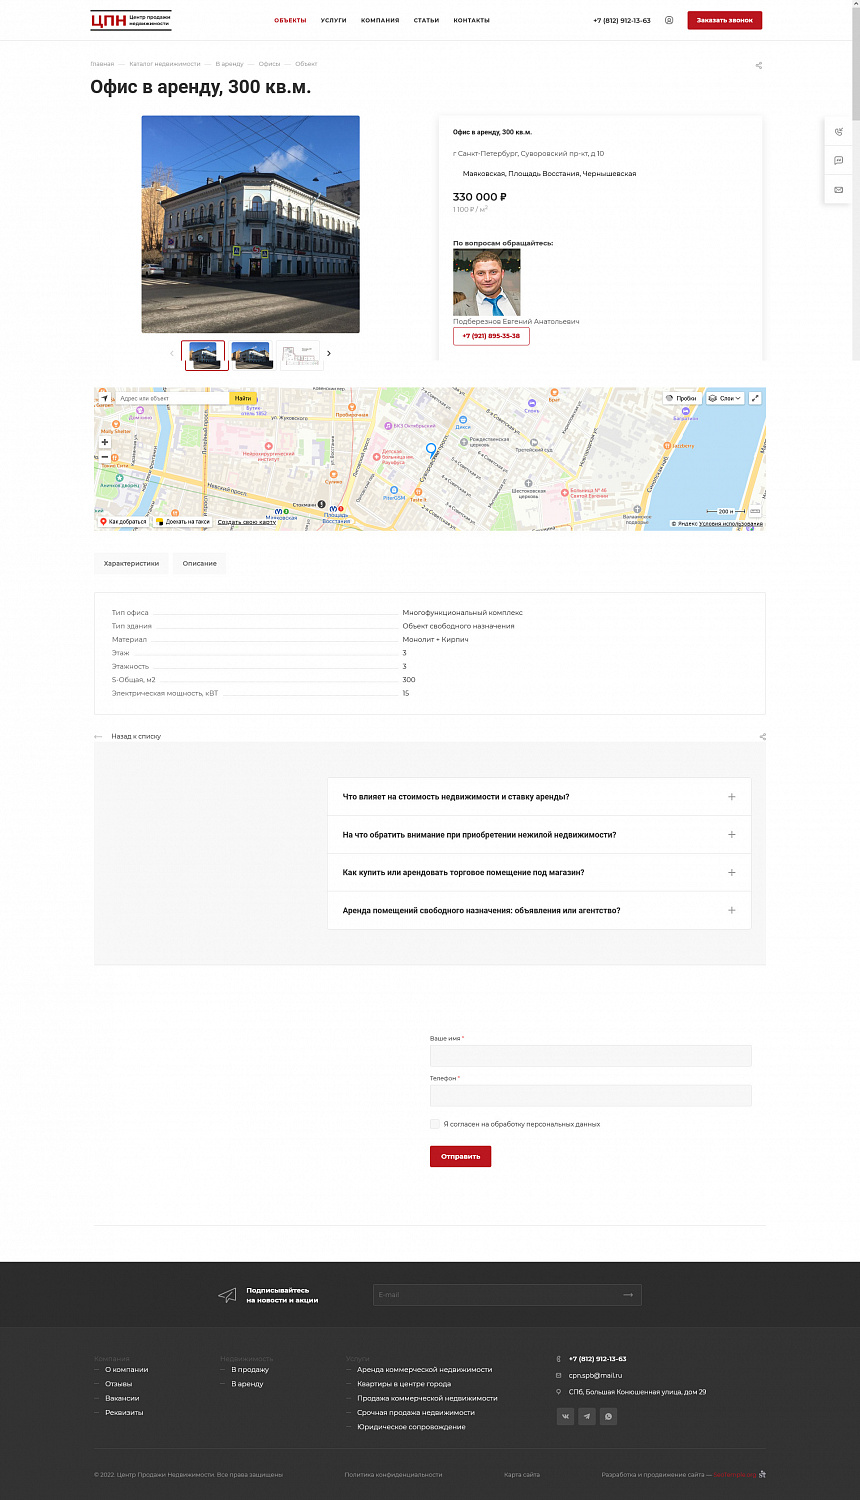The image size is (860, 1500).
Task: Open chat message icon in side panel
Action: point(839,160)
